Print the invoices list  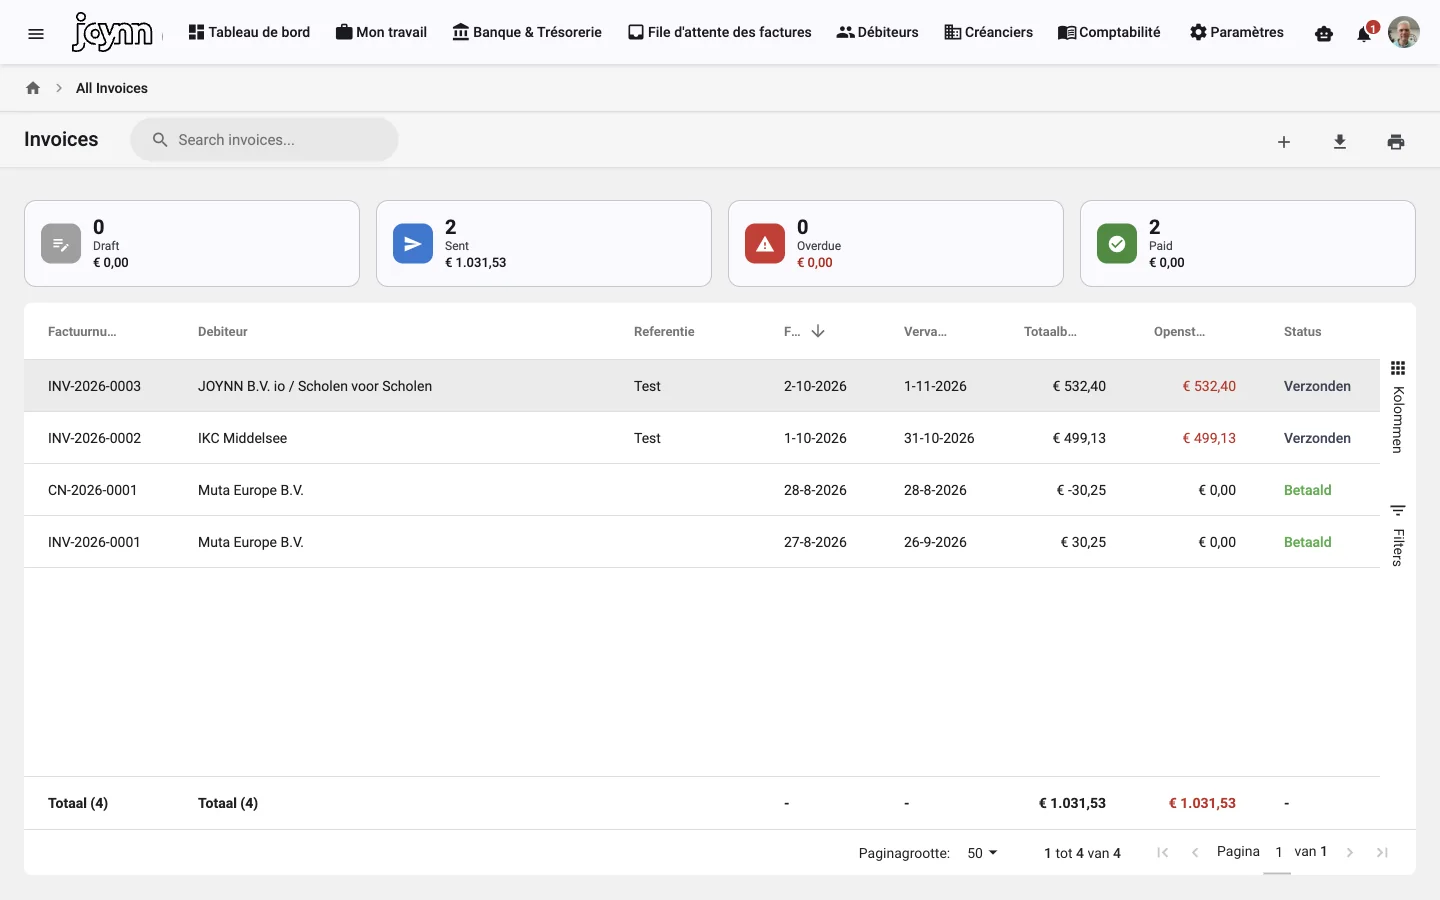pyautogui.click(x=1396, y=142)
